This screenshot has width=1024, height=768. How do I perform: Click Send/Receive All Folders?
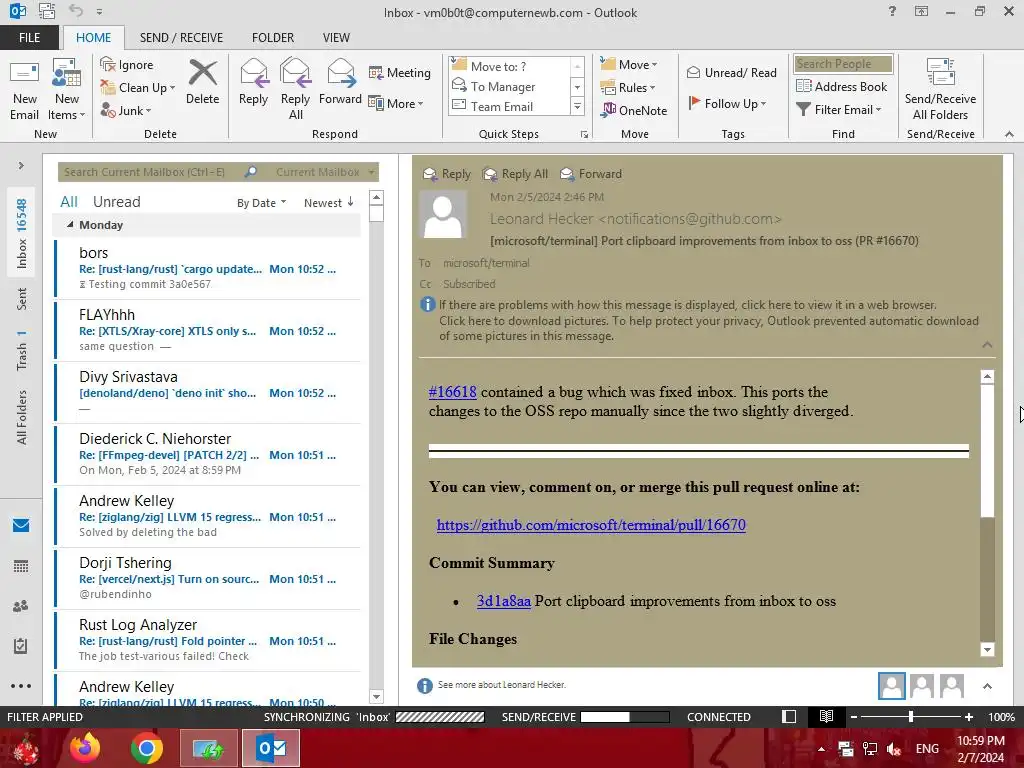coord(940,90)
